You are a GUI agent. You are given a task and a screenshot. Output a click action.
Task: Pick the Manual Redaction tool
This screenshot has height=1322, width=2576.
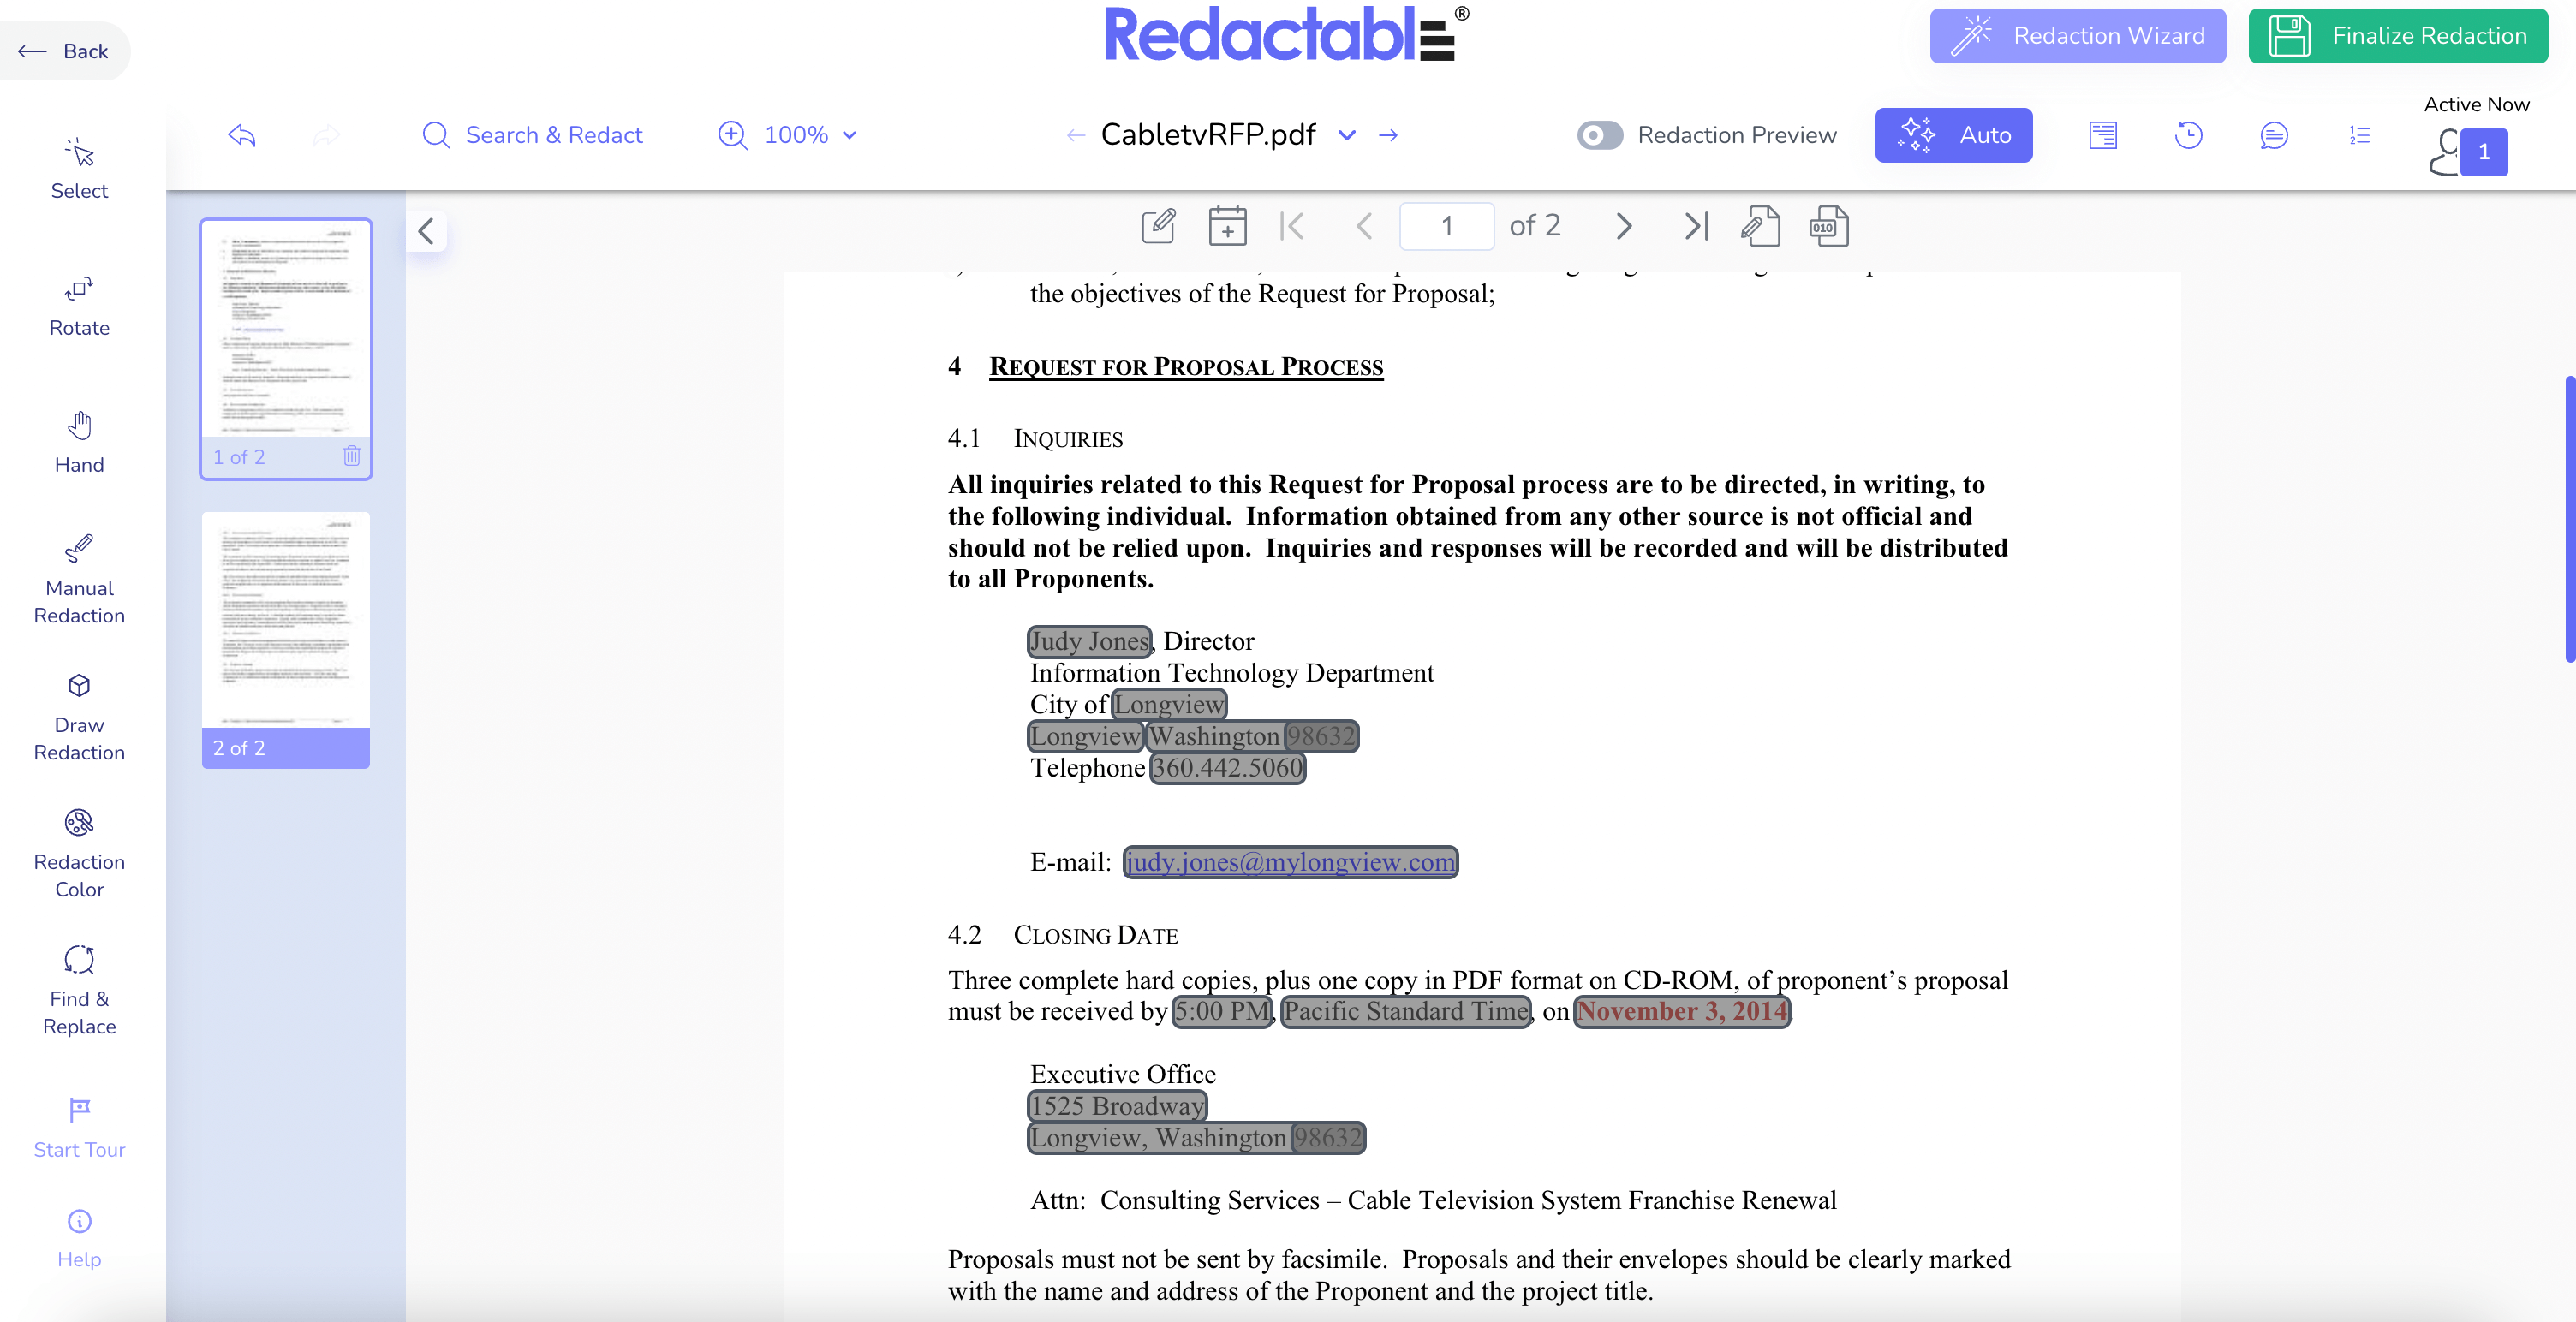click(79, 580)
